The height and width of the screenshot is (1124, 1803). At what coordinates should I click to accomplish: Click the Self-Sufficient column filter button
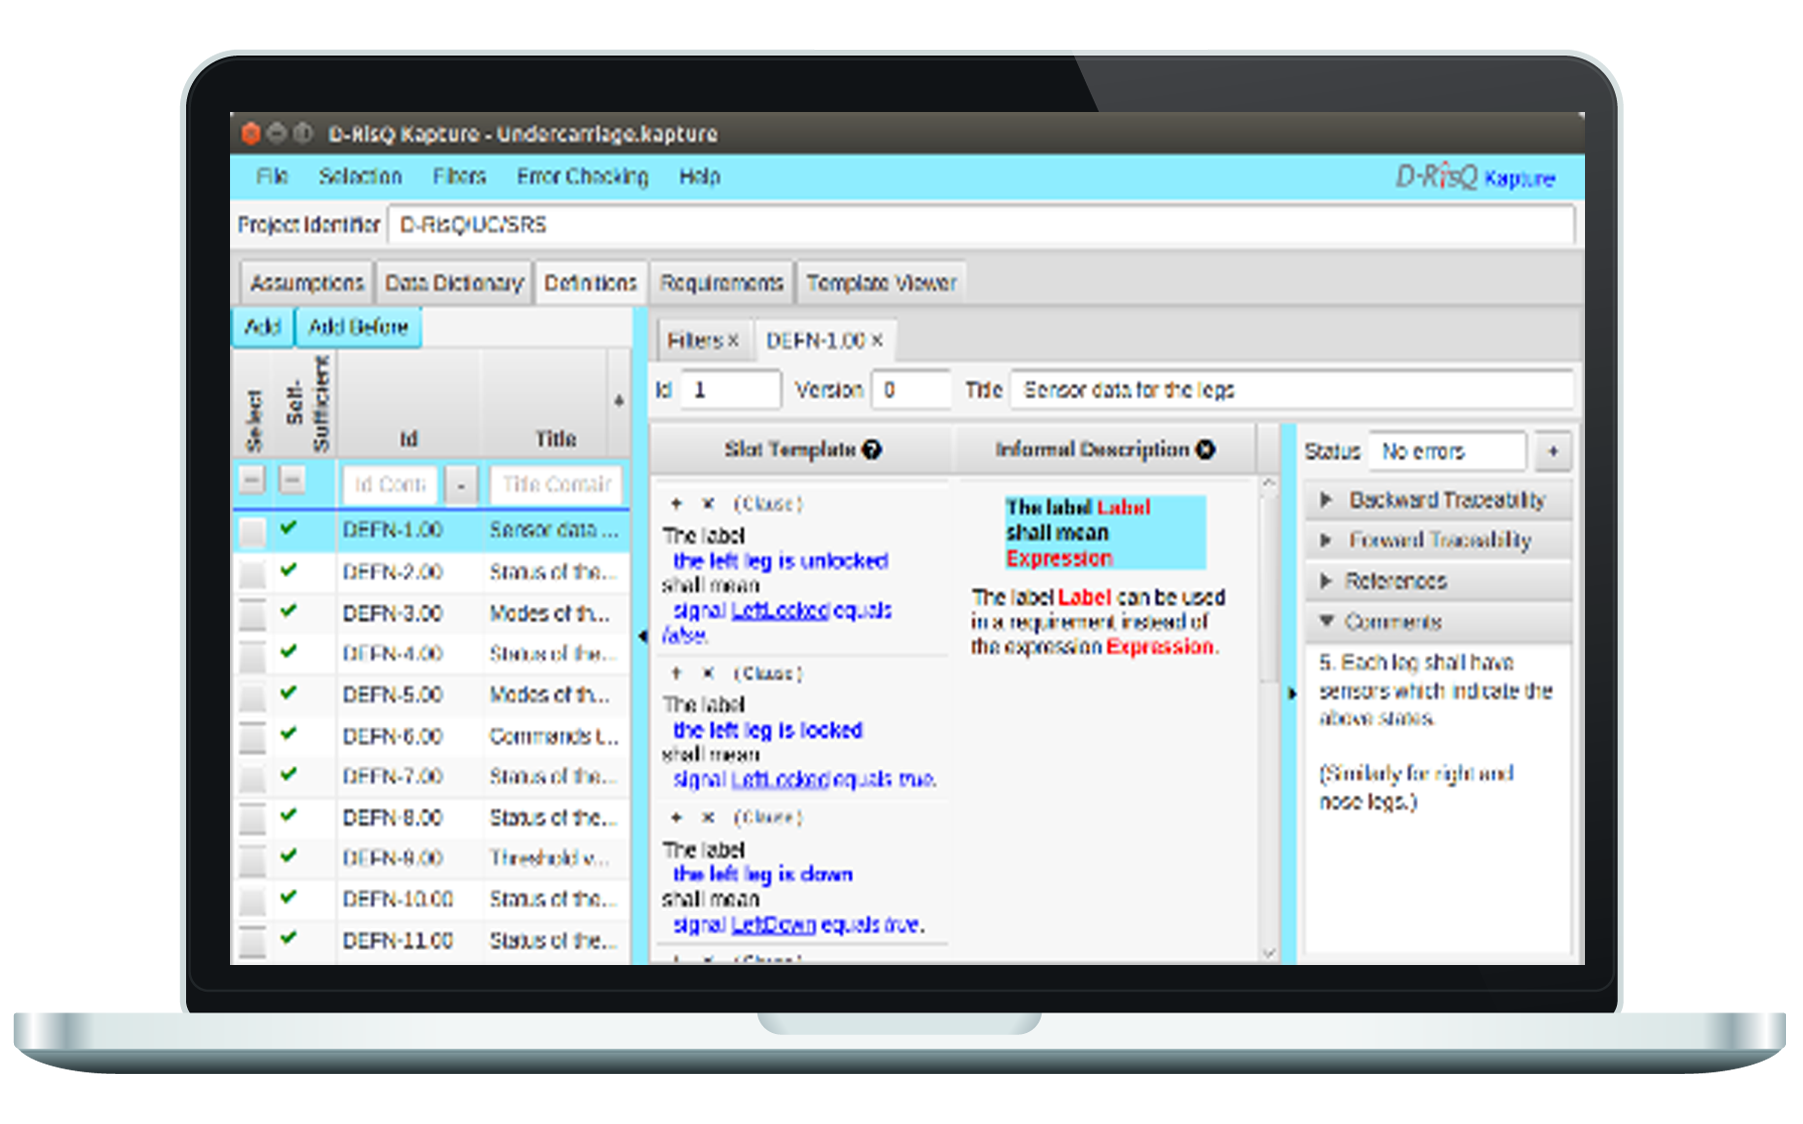tap(292, 481)
